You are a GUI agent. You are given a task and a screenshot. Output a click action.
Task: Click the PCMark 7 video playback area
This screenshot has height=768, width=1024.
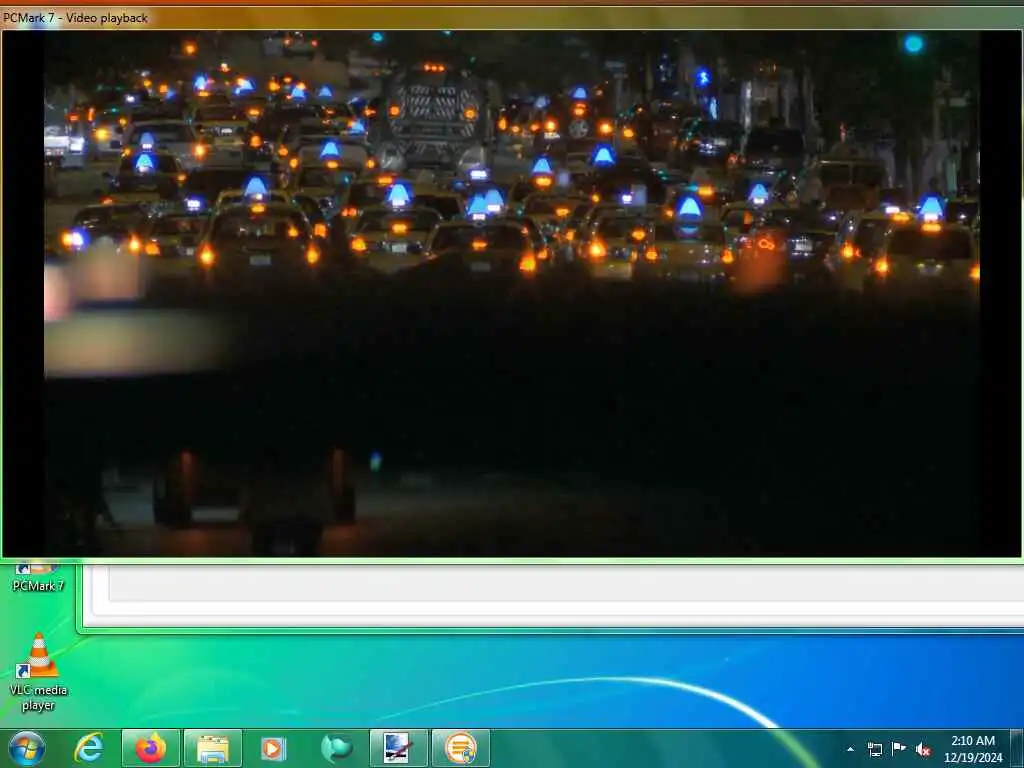point(511,294)
